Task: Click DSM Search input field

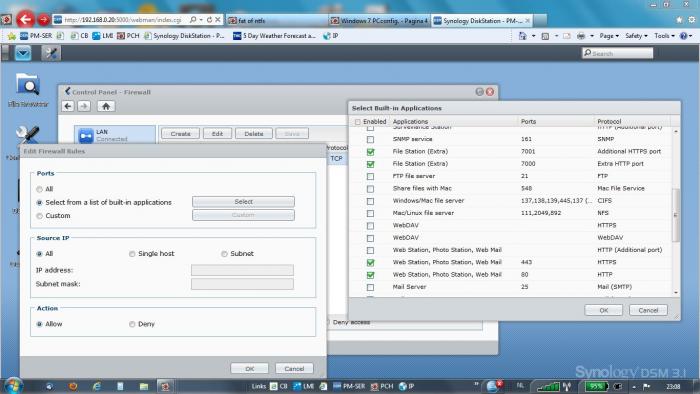Action: point(618,53)
